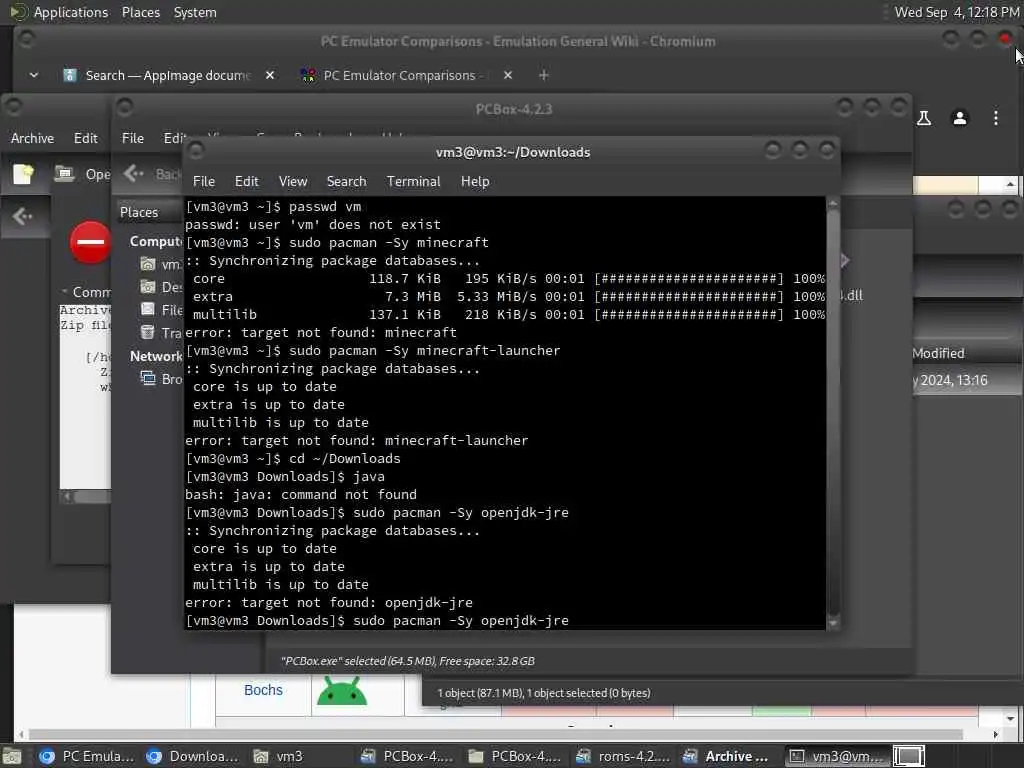Click forward arrow right of terminal window

845,261
